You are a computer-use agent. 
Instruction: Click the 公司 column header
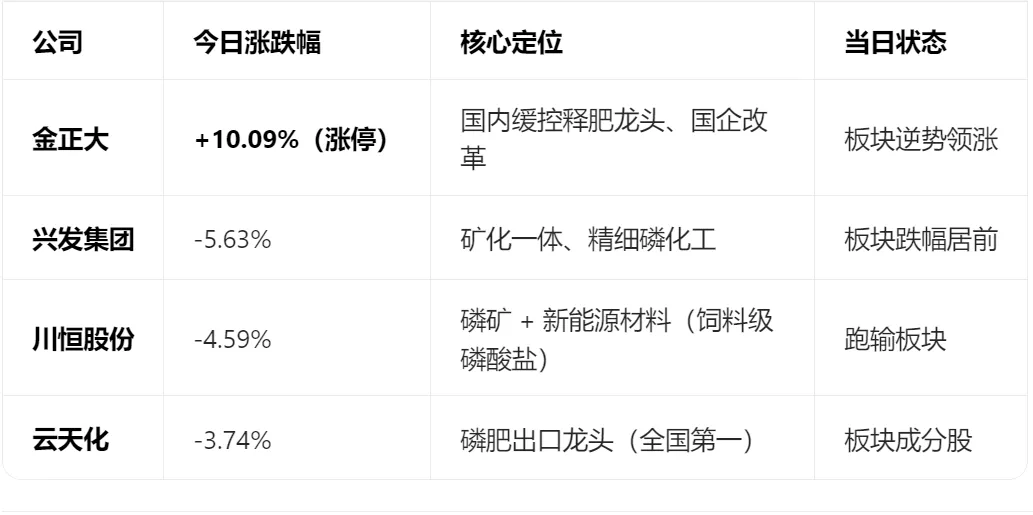[x=58, y=43]
